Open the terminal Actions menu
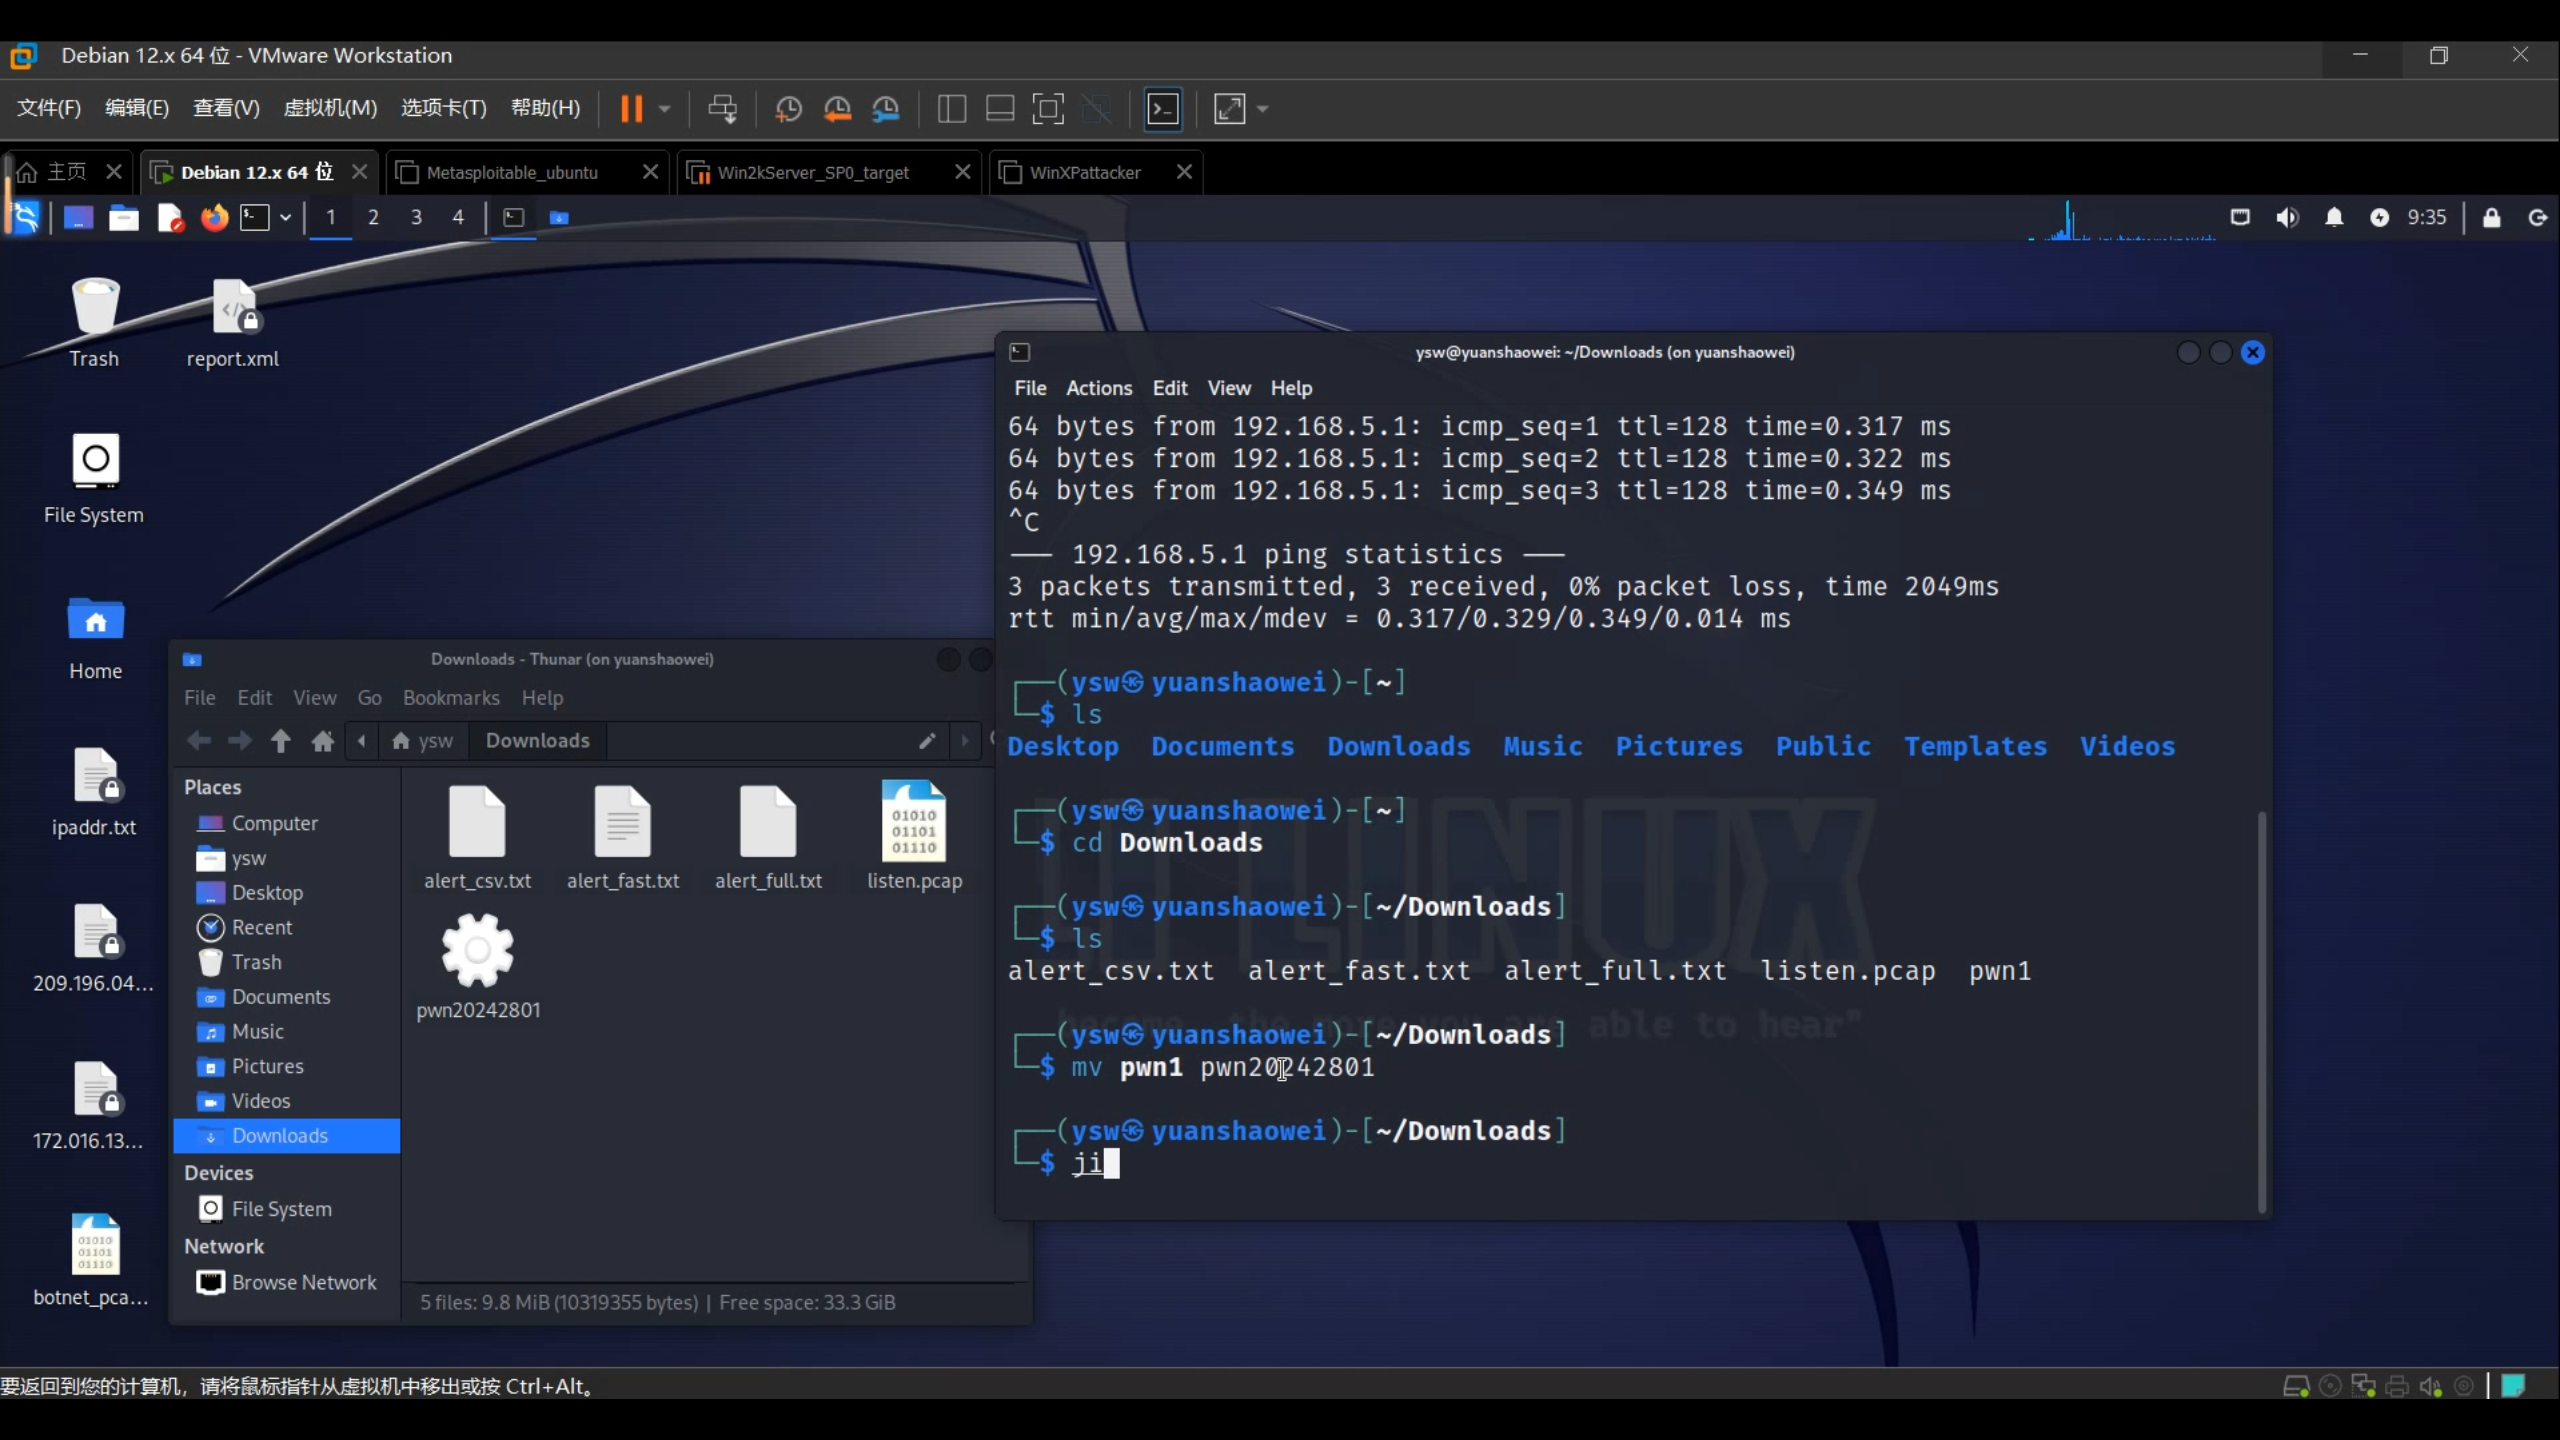2560x1440 pixels. pos(1098,388)
